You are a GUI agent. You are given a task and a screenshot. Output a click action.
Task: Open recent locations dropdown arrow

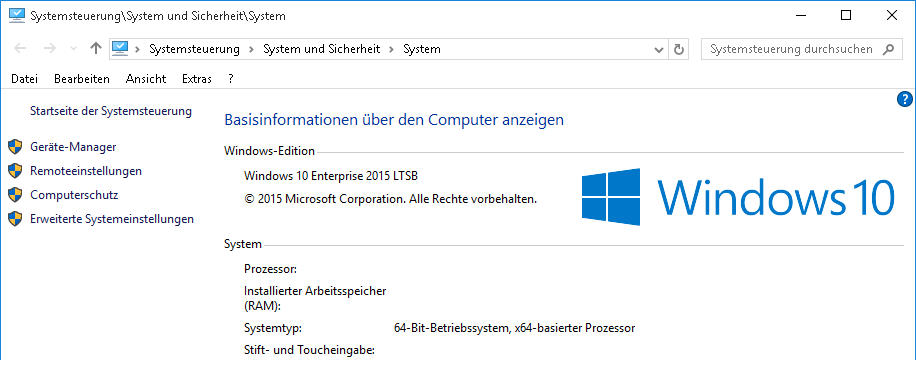point(73,50)
